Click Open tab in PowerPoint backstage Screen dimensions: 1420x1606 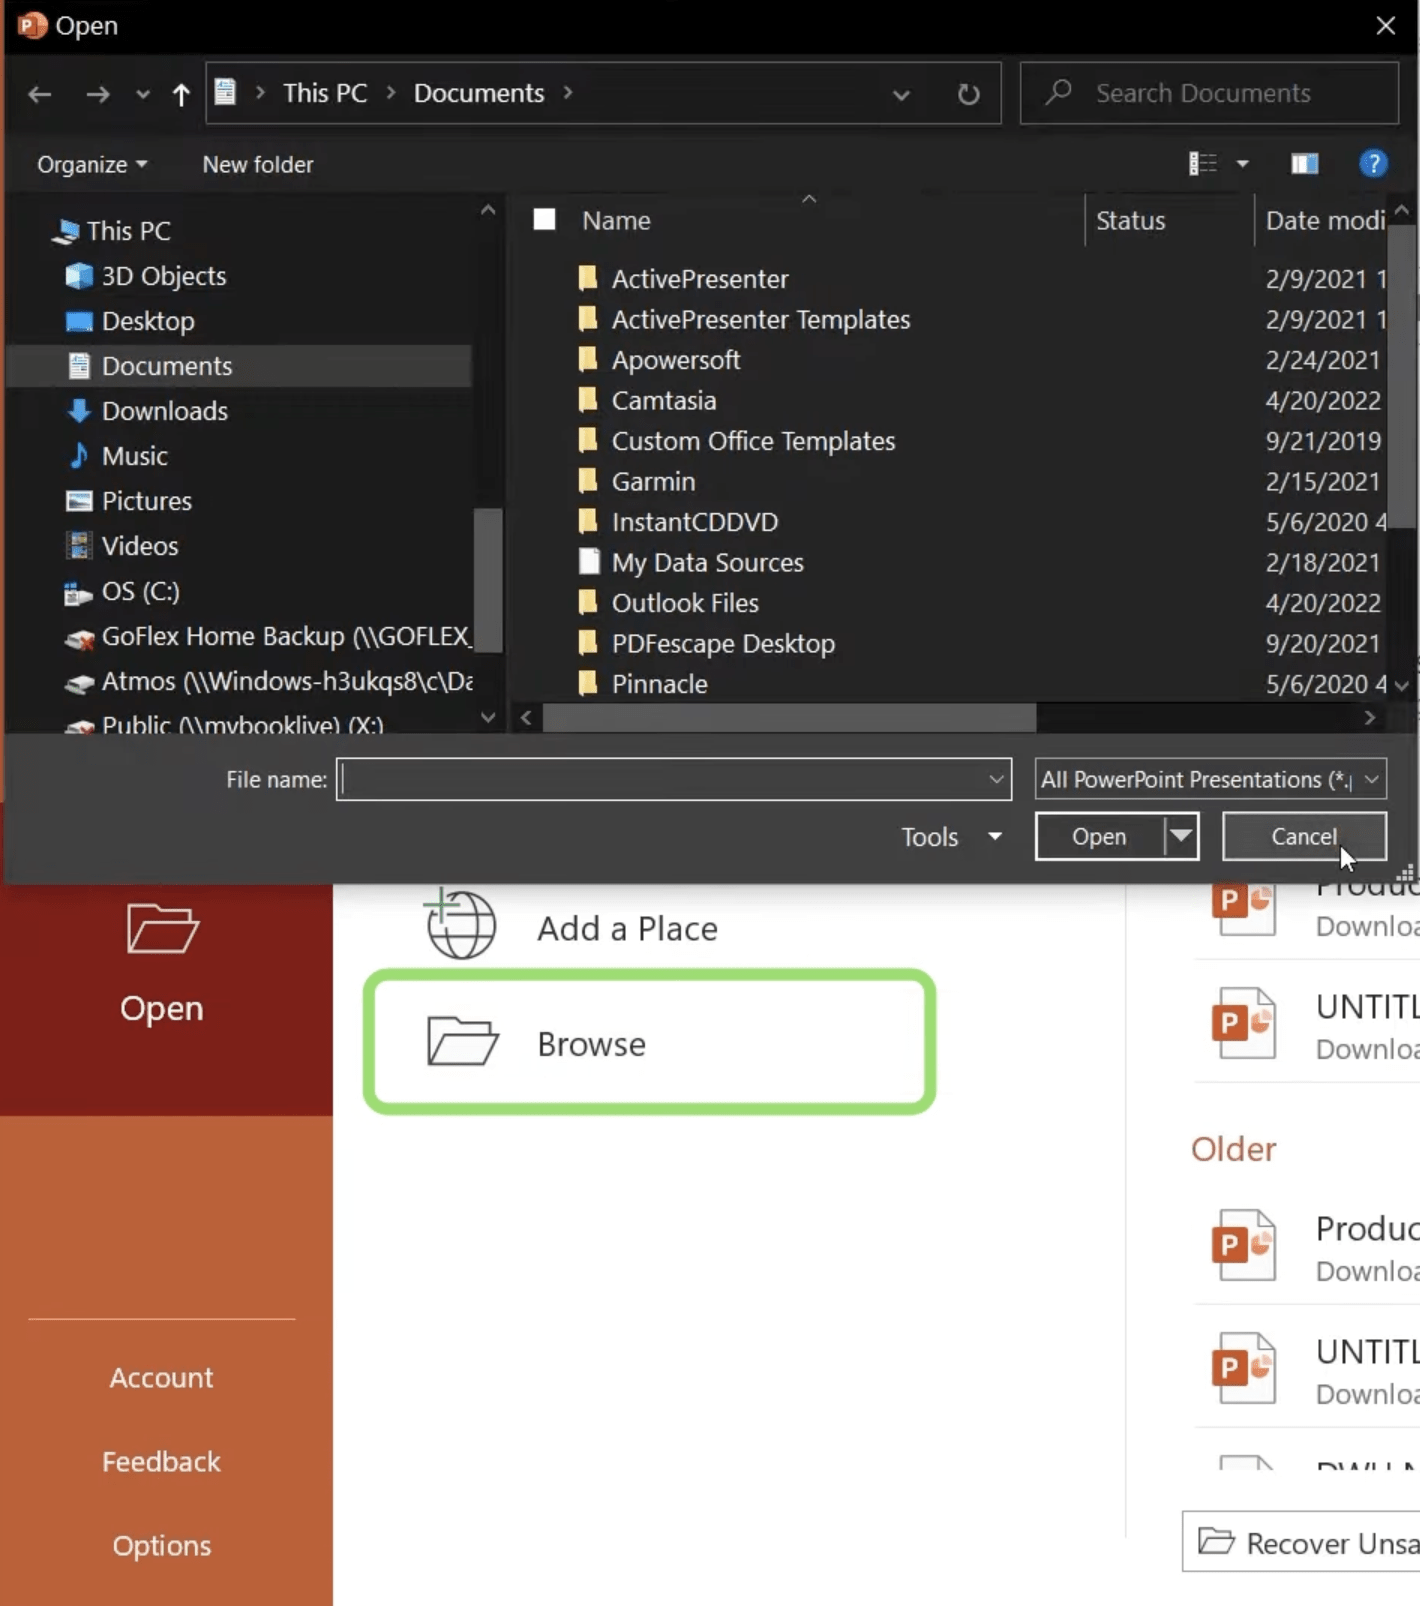click(162, 962)
